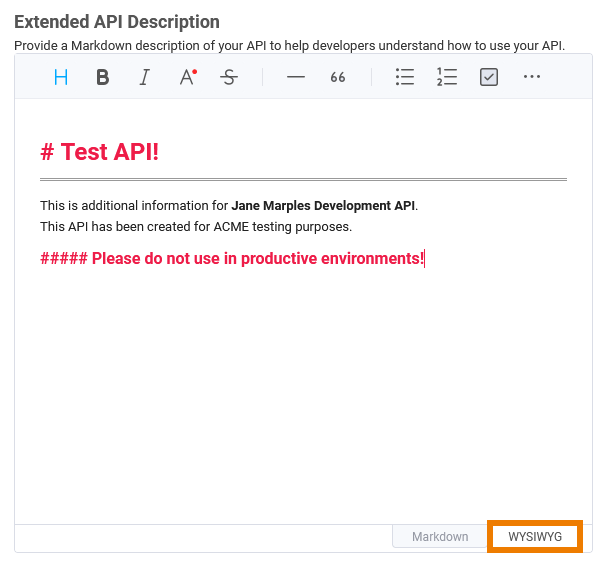Click the 'Please do not use' warning line

click(x=232, y=259)
